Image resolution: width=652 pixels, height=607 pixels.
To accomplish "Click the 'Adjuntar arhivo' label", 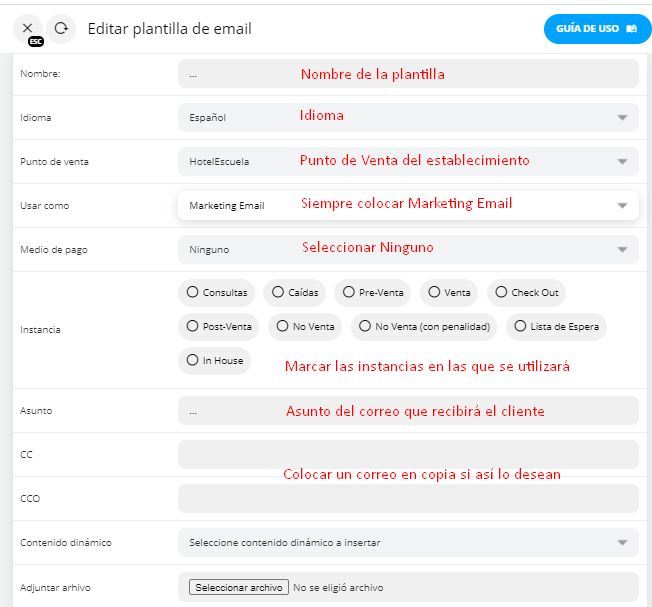I will (x=55, y=587).
